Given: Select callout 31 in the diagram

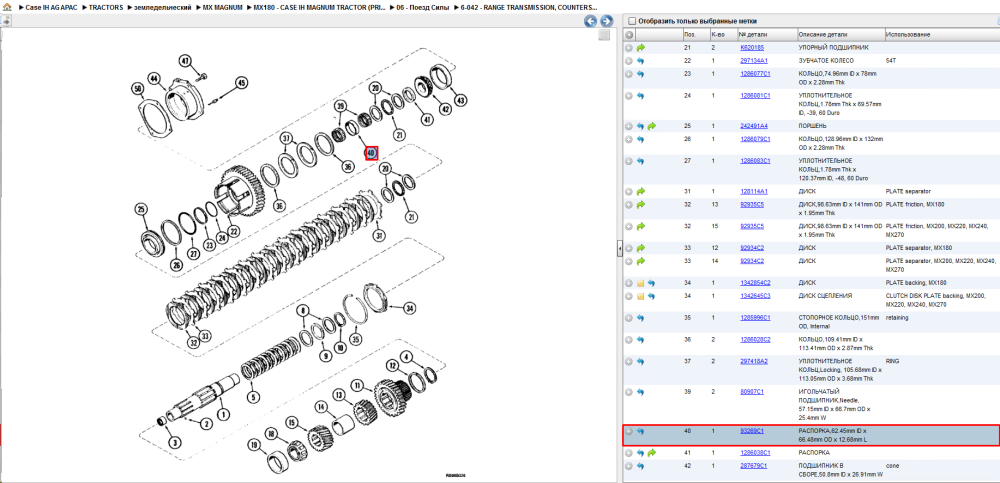Looking at the screenshot, I should [379, 235].
